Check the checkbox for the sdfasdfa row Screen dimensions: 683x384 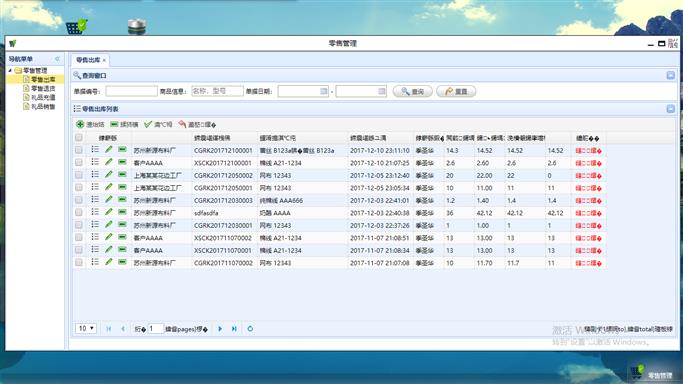point(79,212)
